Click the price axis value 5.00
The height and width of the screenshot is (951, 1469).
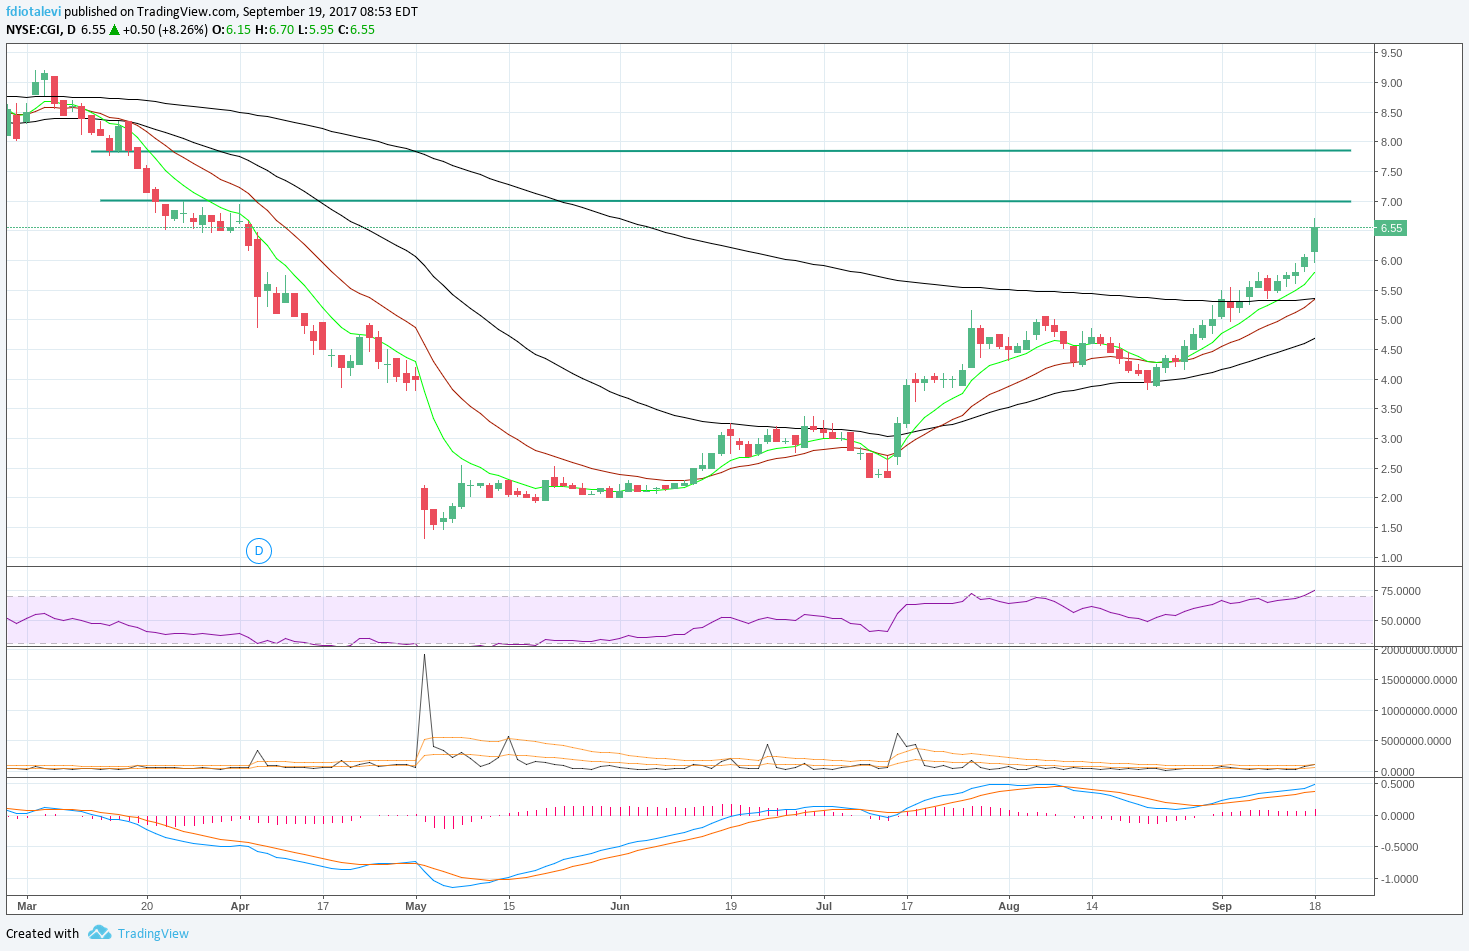[x=1391, y=320]
